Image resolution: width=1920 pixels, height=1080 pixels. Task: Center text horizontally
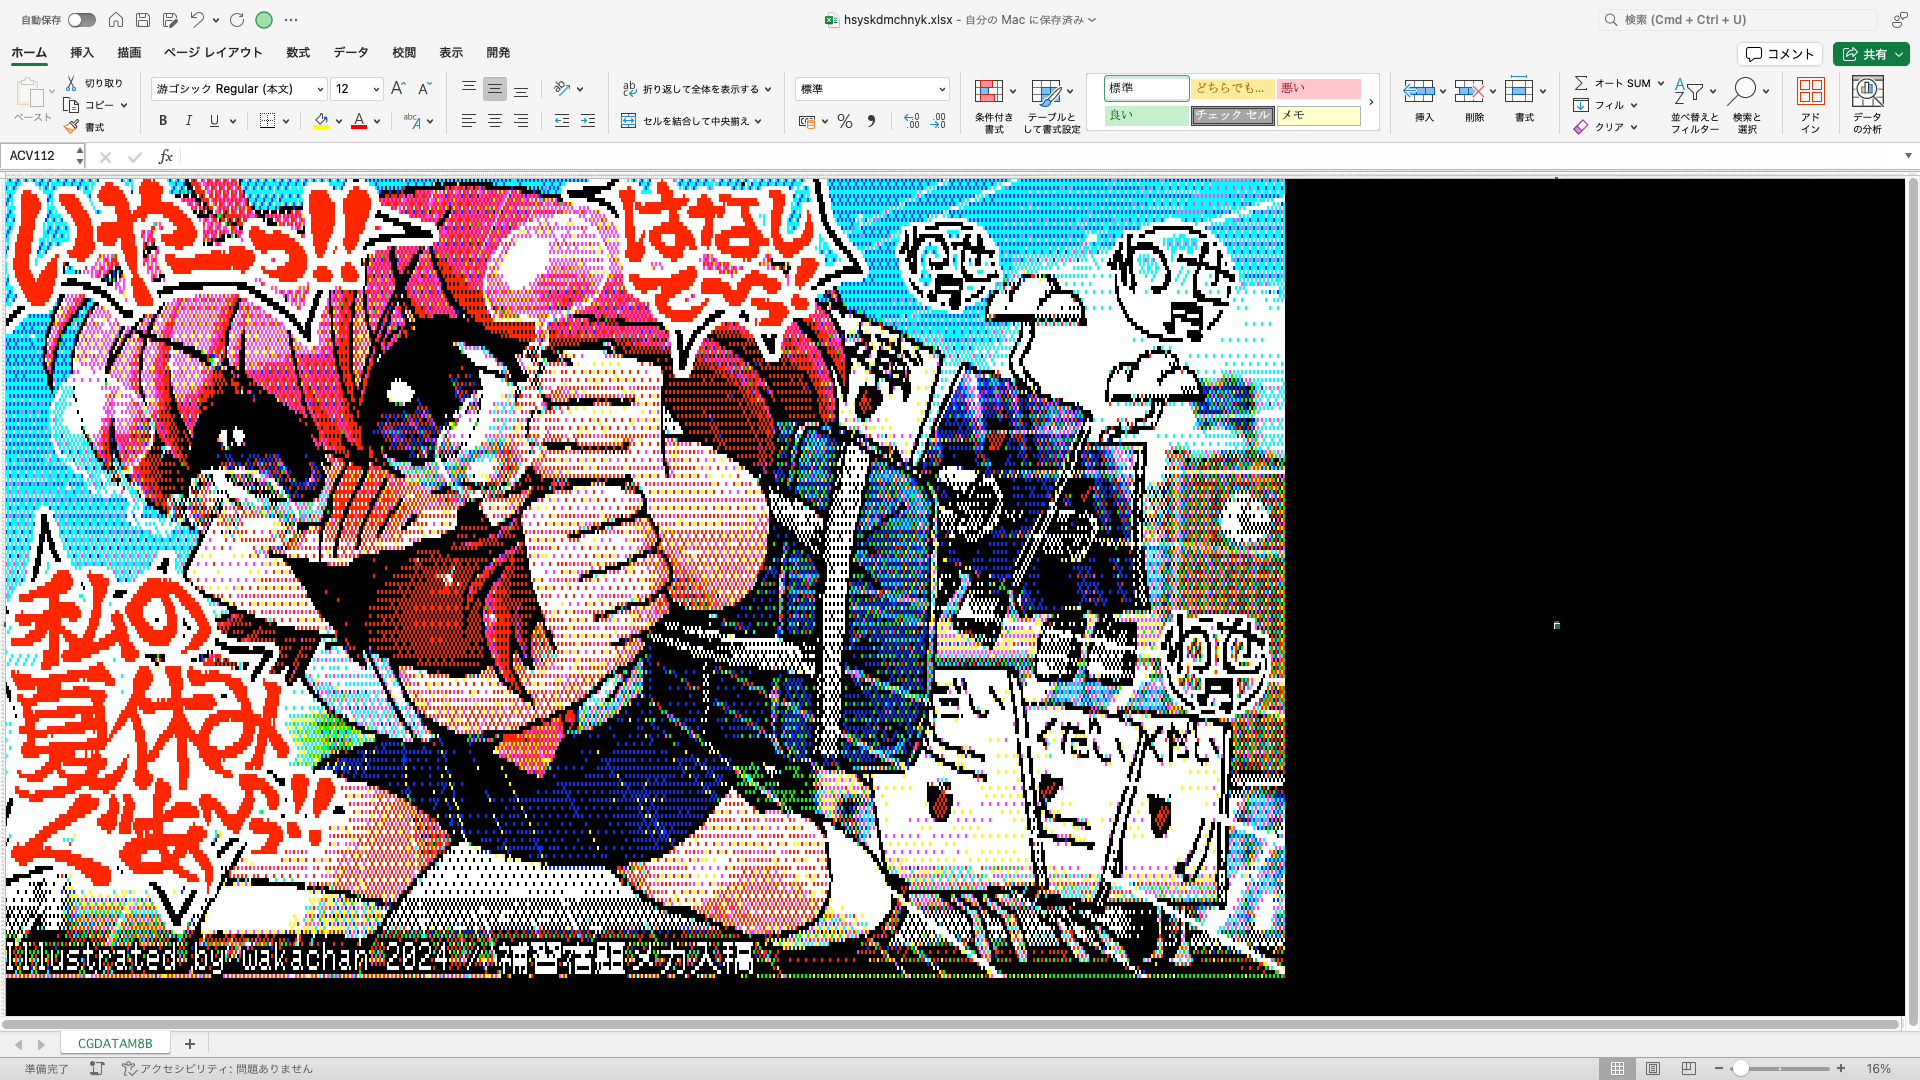pyautogui.click(x=494, y=121)
